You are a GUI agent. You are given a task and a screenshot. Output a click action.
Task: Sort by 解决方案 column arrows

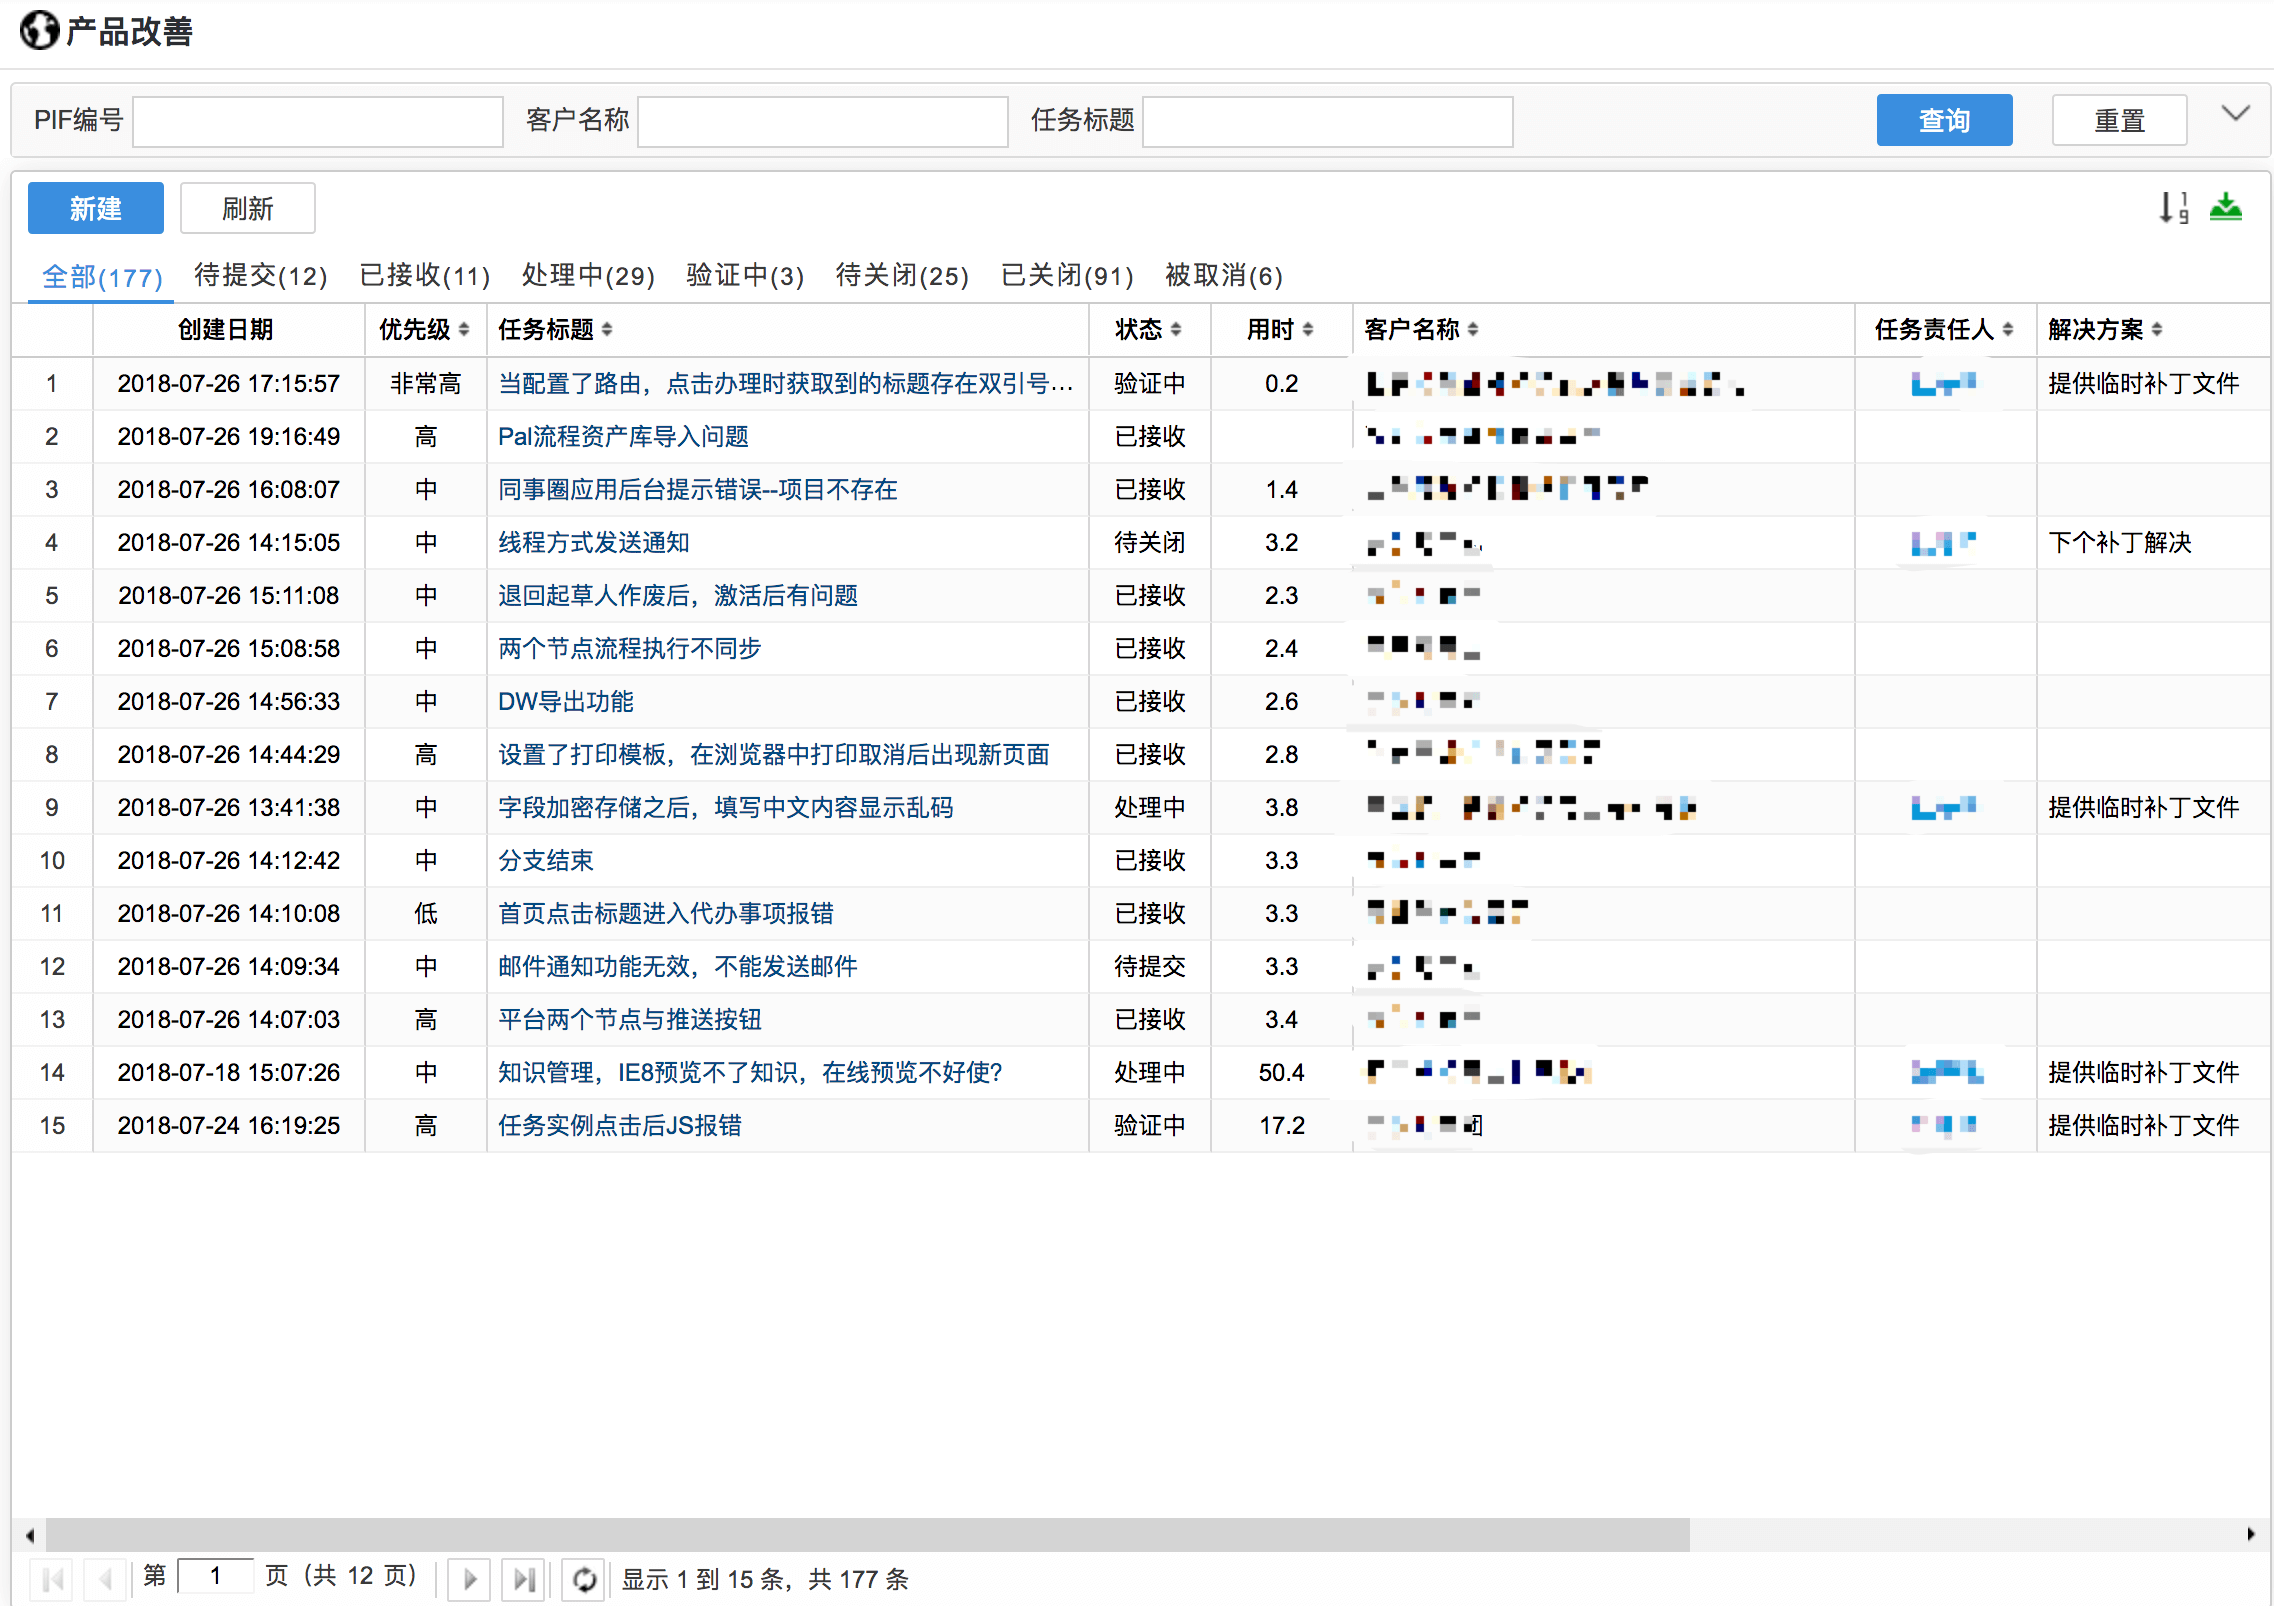tap(2157, 329)
